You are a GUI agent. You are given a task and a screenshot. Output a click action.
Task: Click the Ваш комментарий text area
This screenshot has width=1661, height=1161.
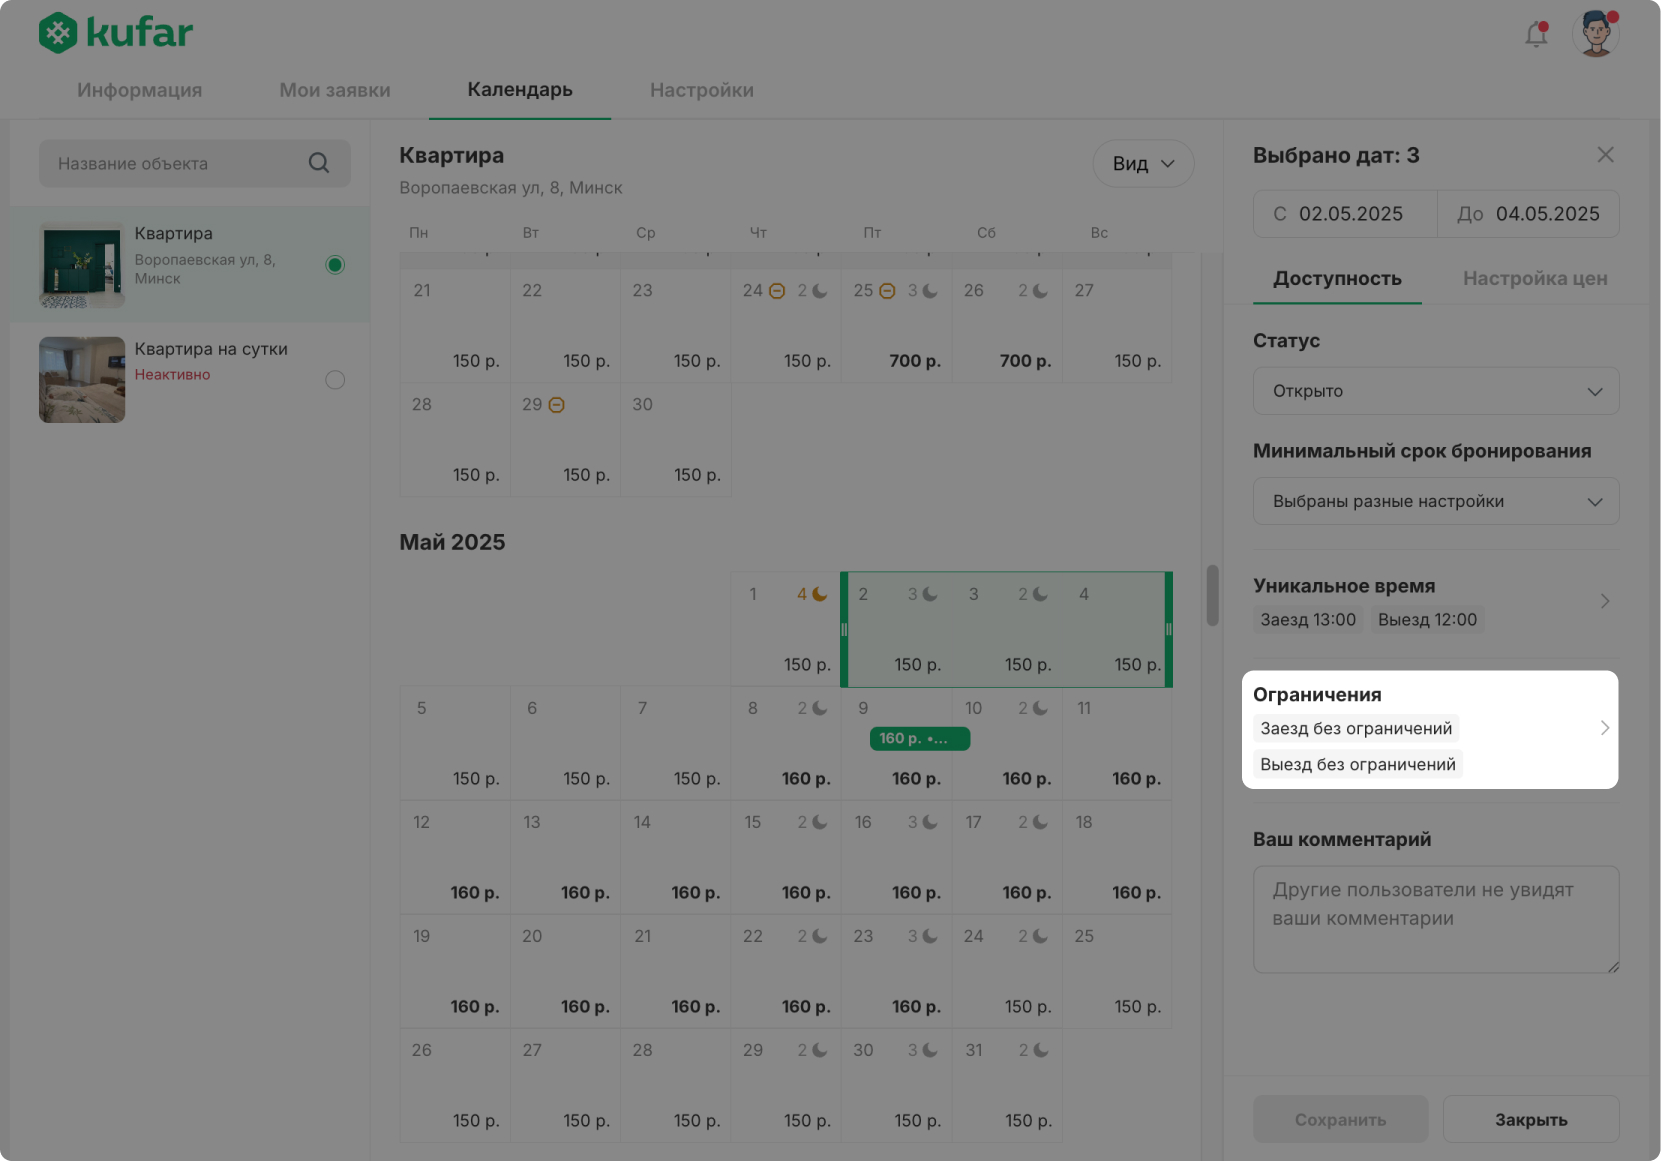[x=1435, y=919]
